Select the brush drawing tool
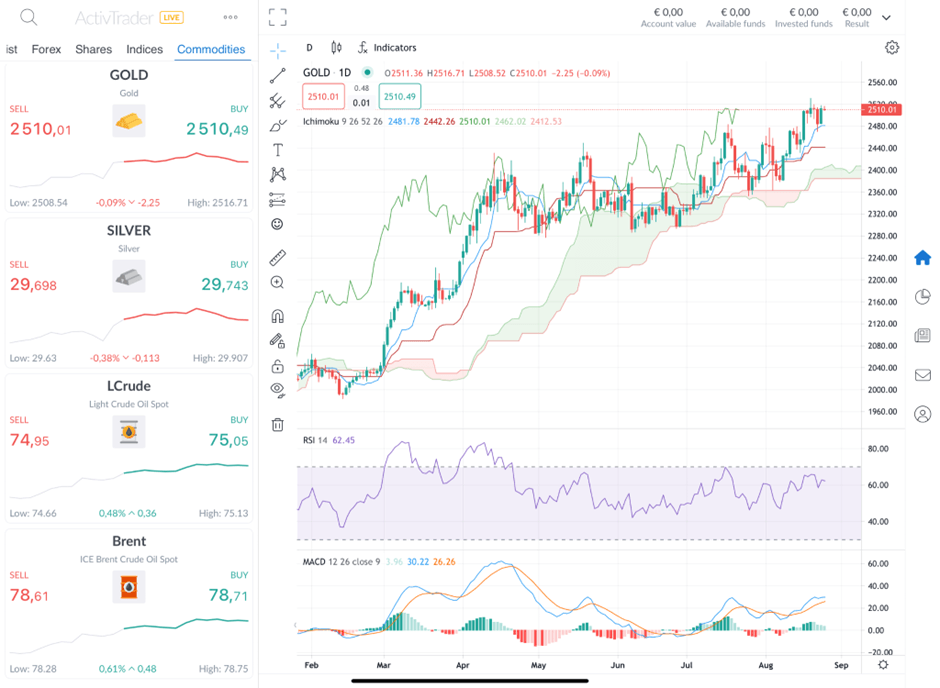Image resolution: width=940 pixels, height=688 pixels. point(278,125)
